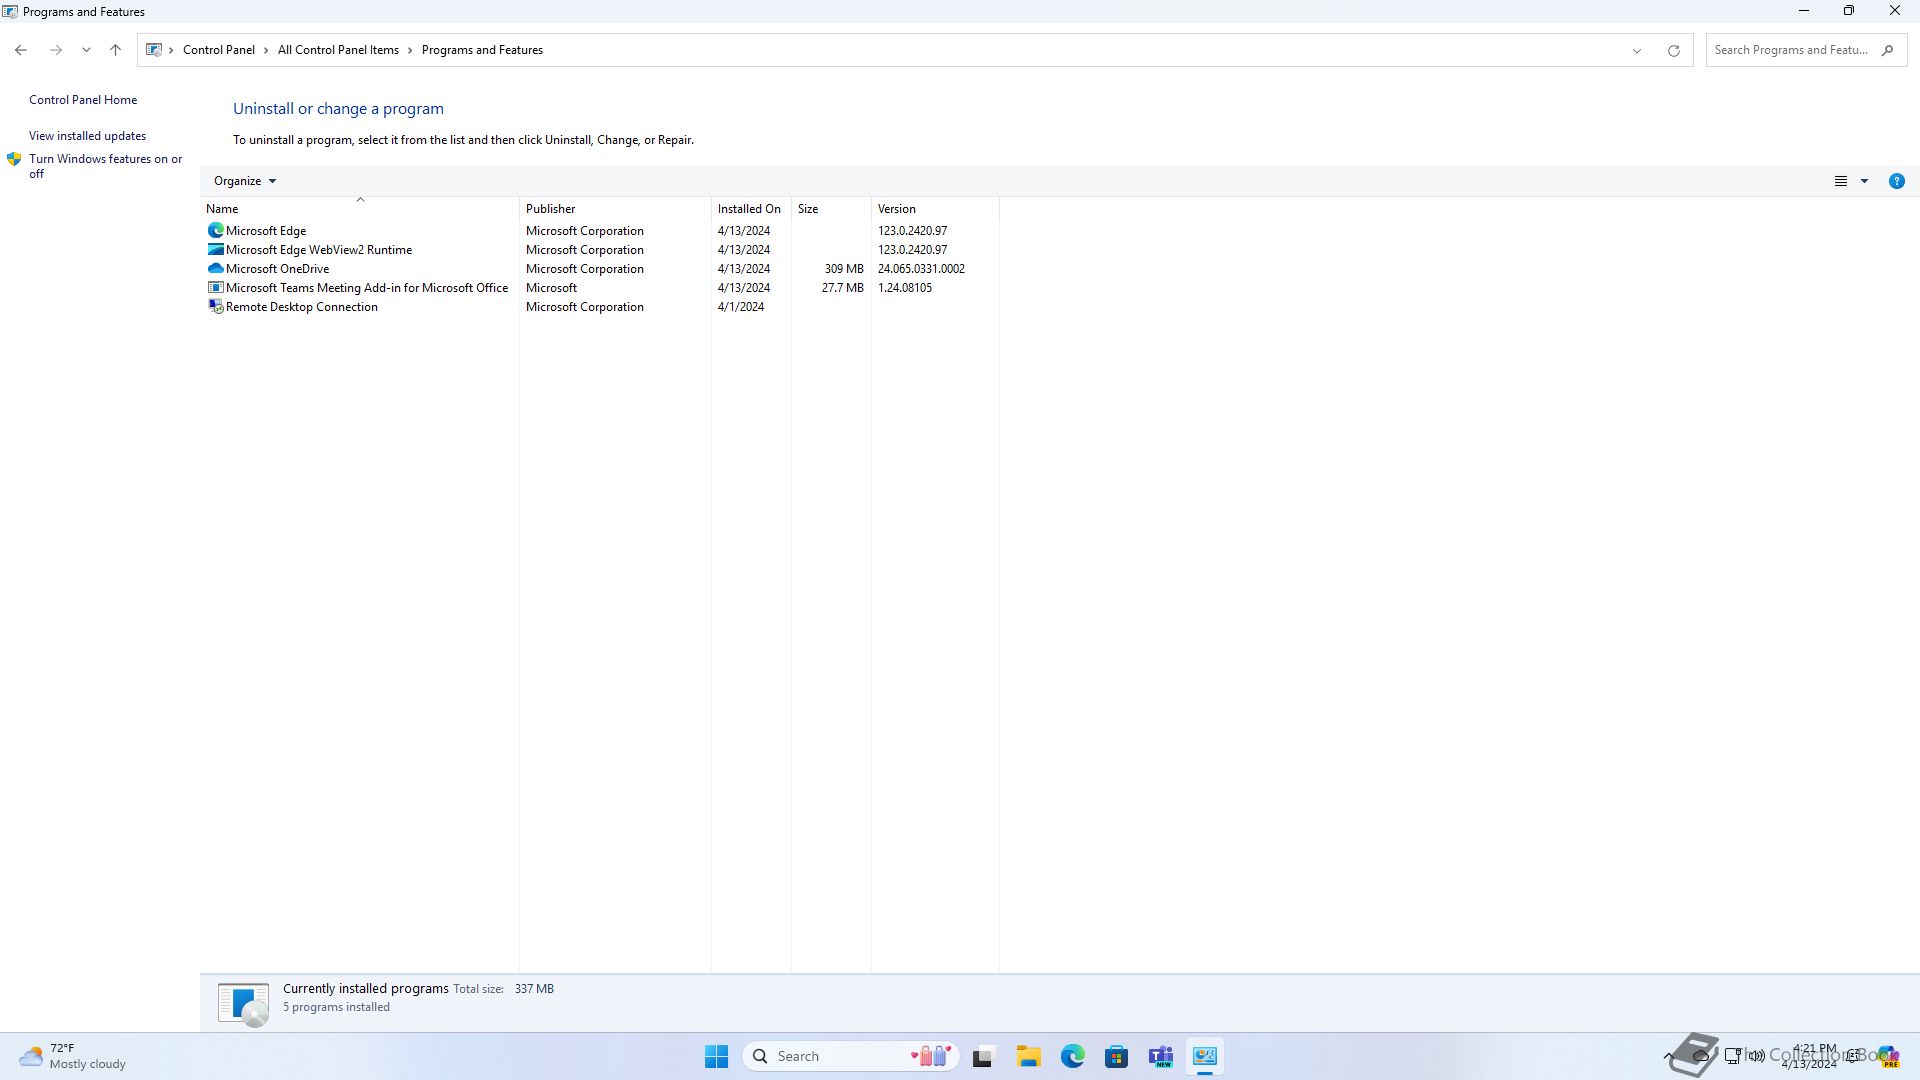This screenshot has height=1080, width=1920.
Task: Sort by the Installed On column header
Action: (751, 209)
